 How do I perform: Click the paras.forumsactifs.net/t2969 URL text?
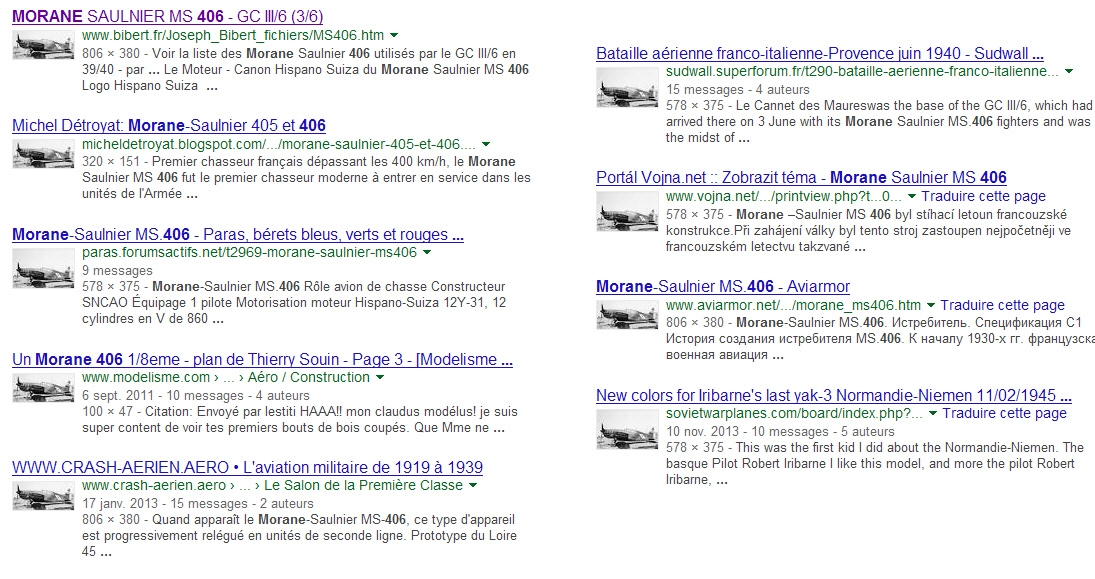tap(249, 252)
